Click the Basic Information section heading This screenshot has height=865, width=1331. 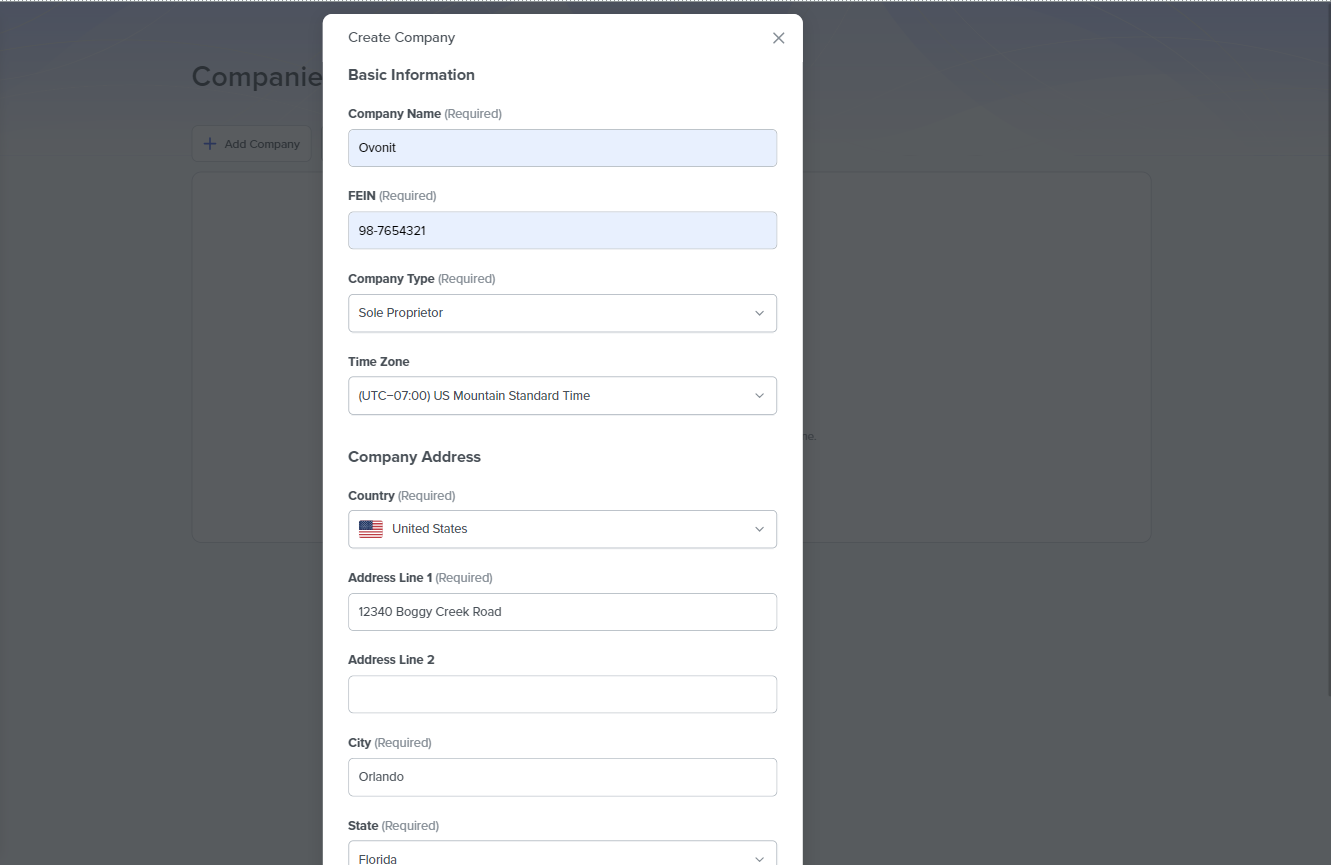411,75
